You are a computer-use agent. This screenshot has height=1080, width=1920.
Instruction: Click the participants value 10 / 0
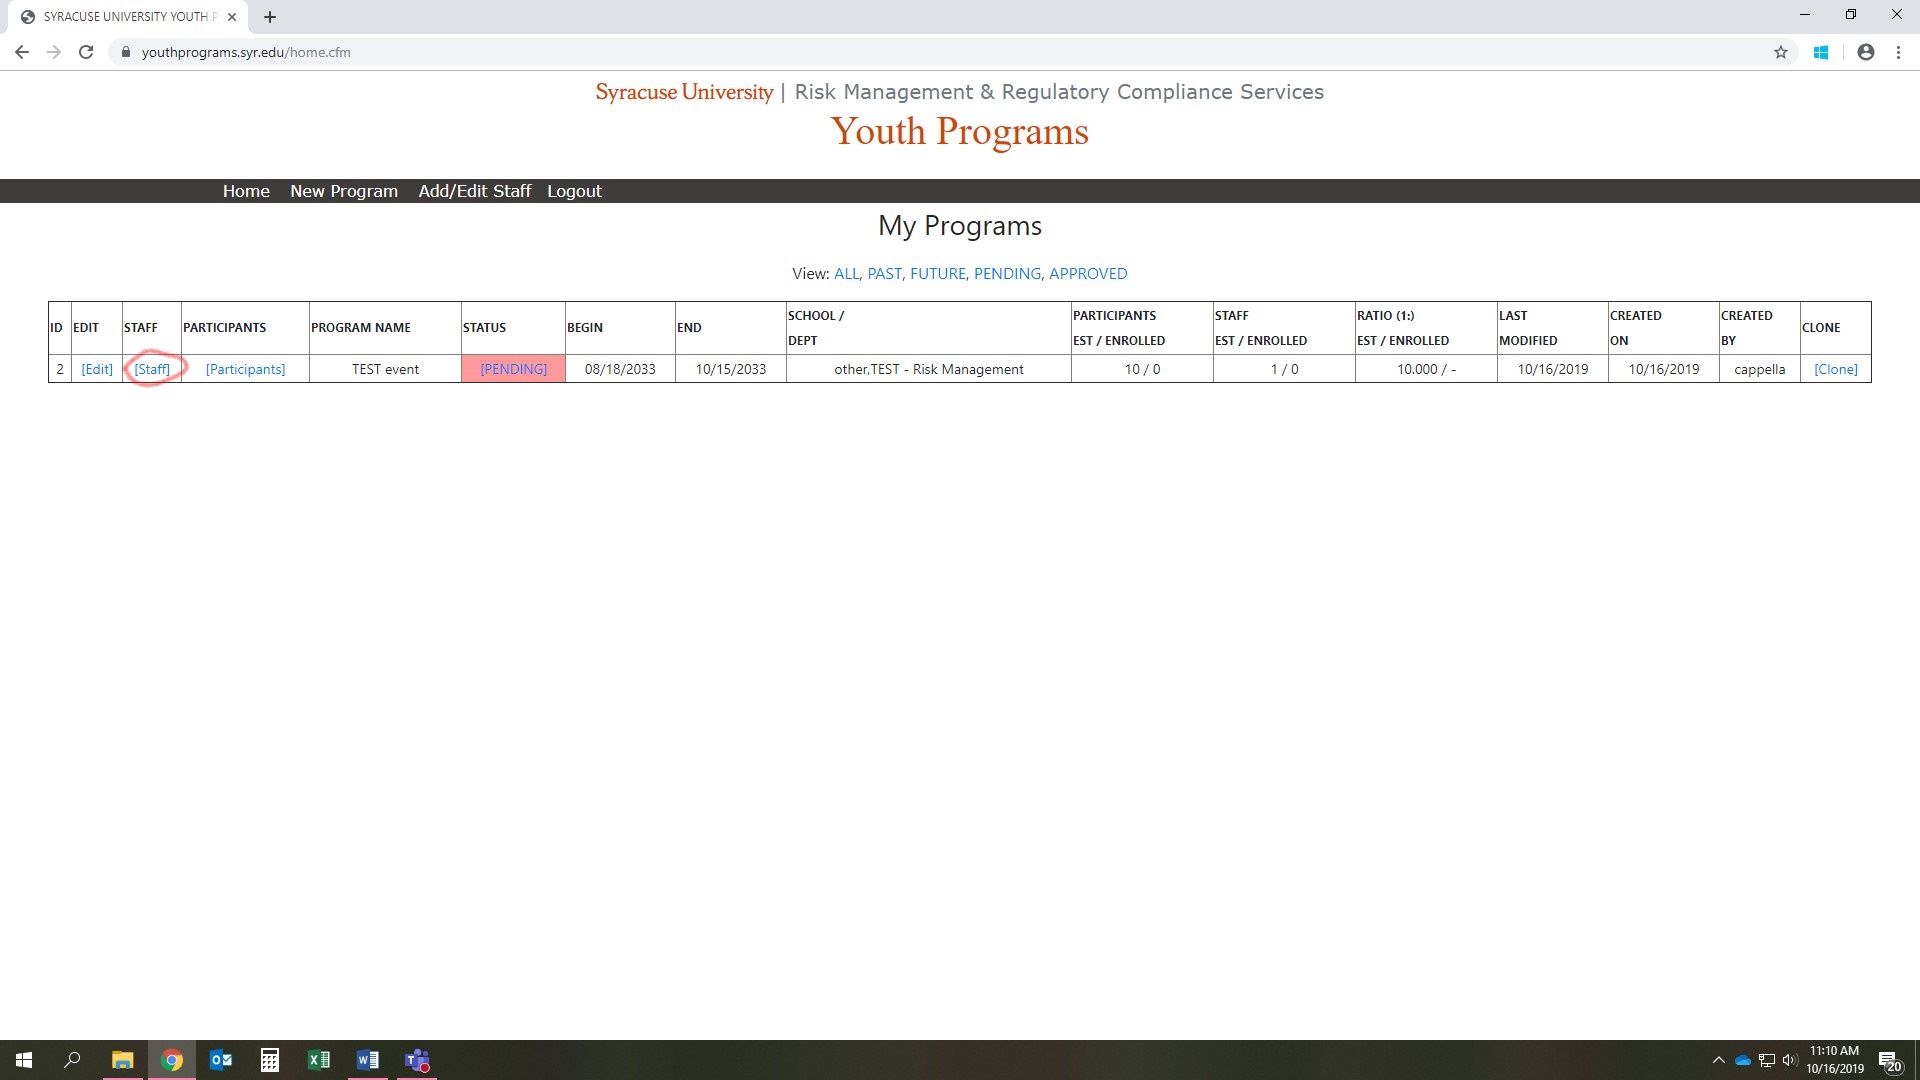pyautogui.click(x=1142, y=369)
